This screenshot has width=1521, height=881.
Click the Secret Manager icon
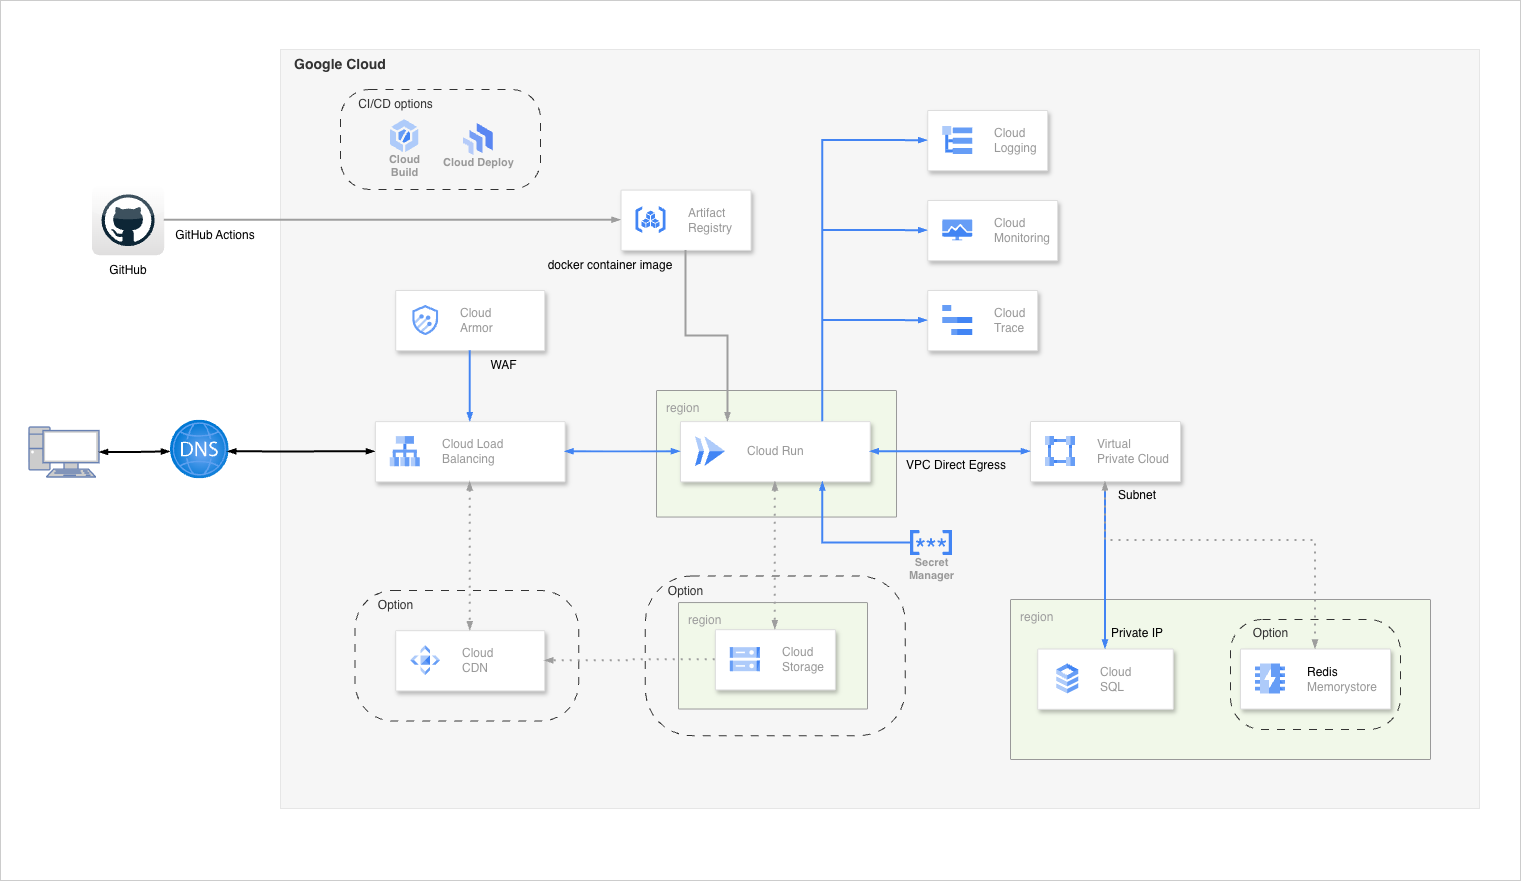click(x=931, y=543)
